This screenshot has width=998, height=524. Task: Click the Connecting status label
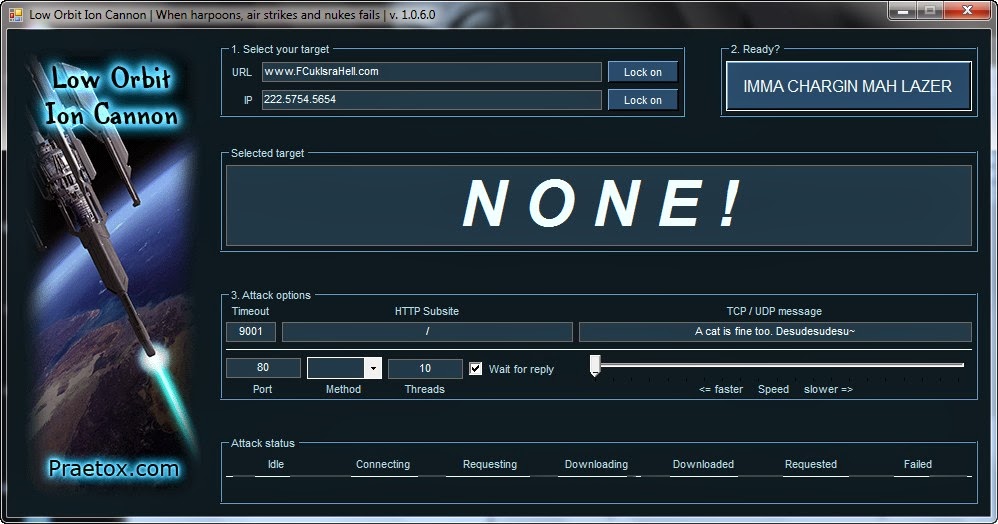click(383, 464)
